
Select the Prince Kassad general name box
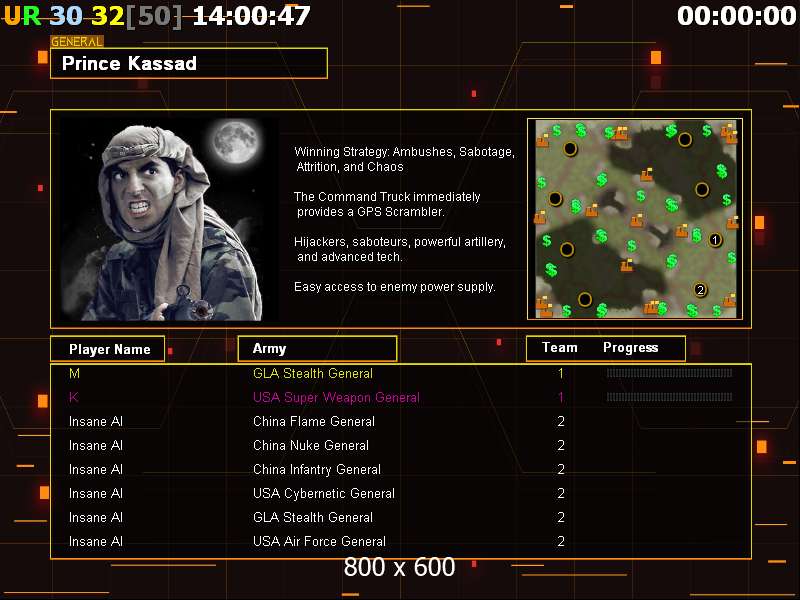[189, 63]
